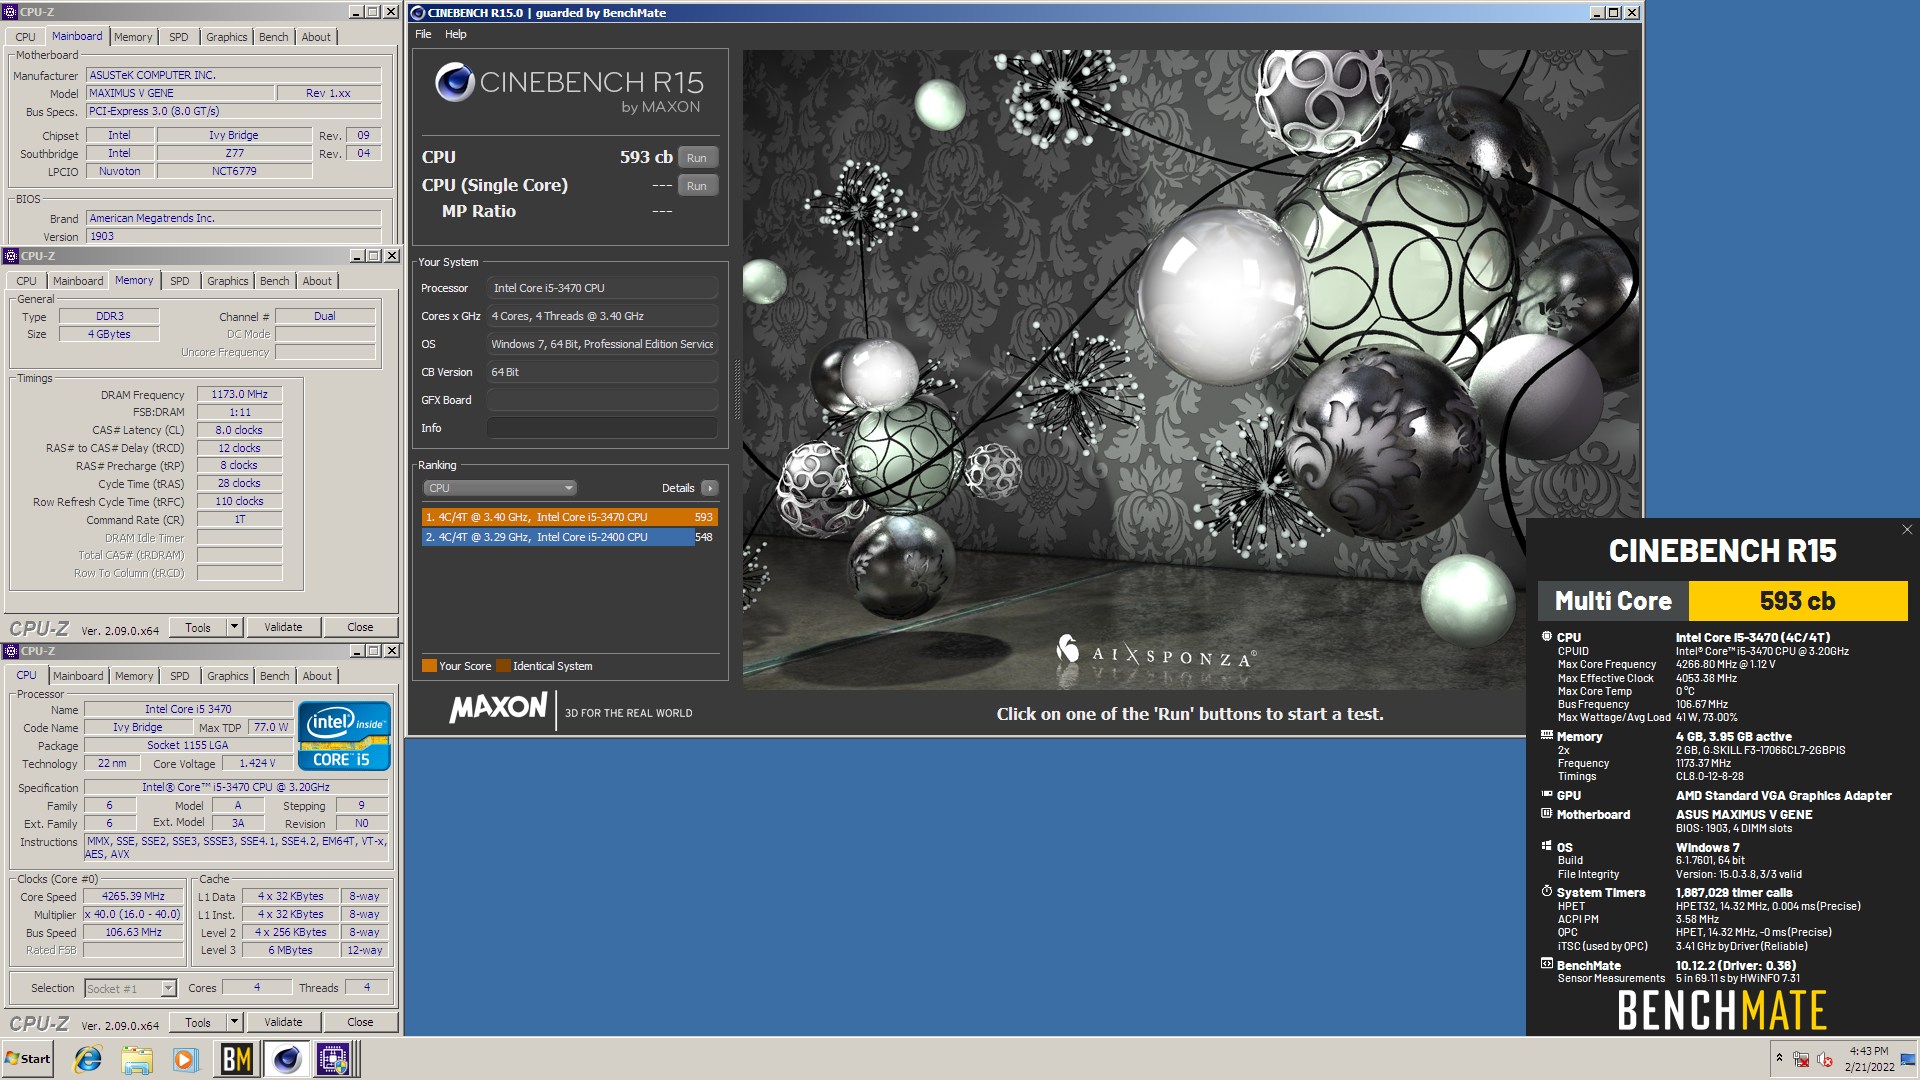Launch Windows Media Player taskbar icon

pos(185,1059)
